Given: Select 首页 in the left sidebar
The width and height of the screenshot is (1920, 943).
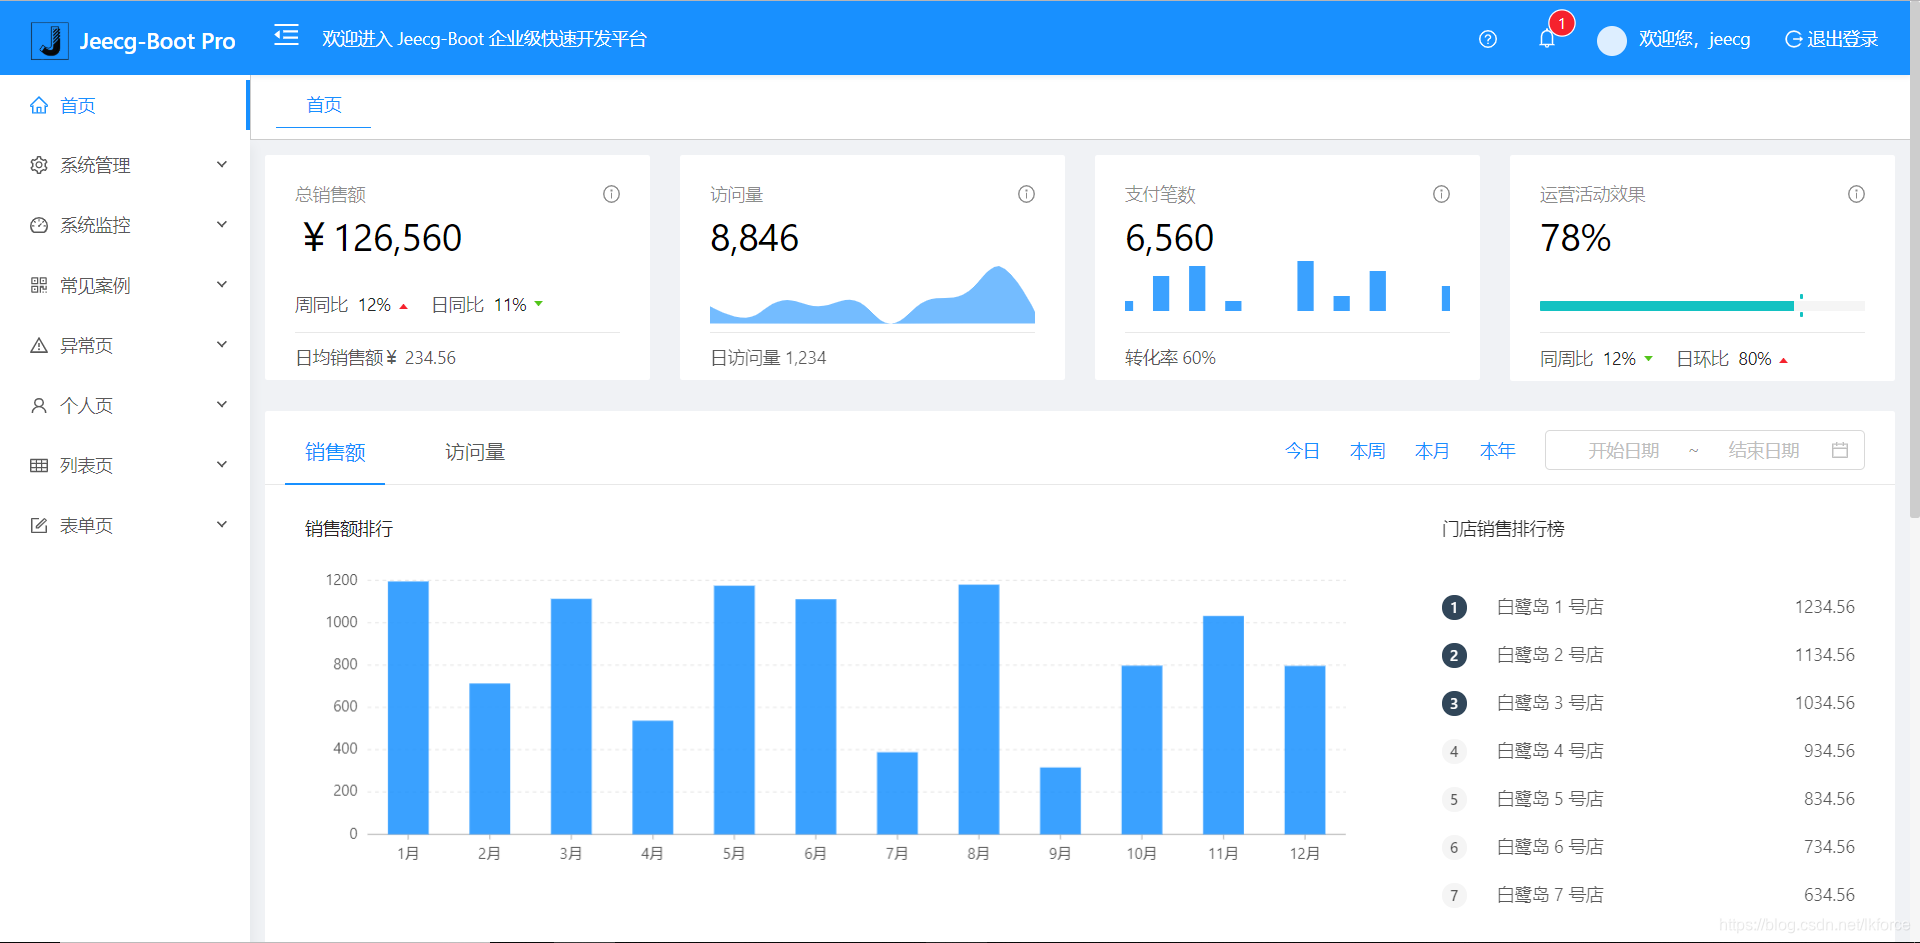Looking at the screenshot, I should pos(124,105).
